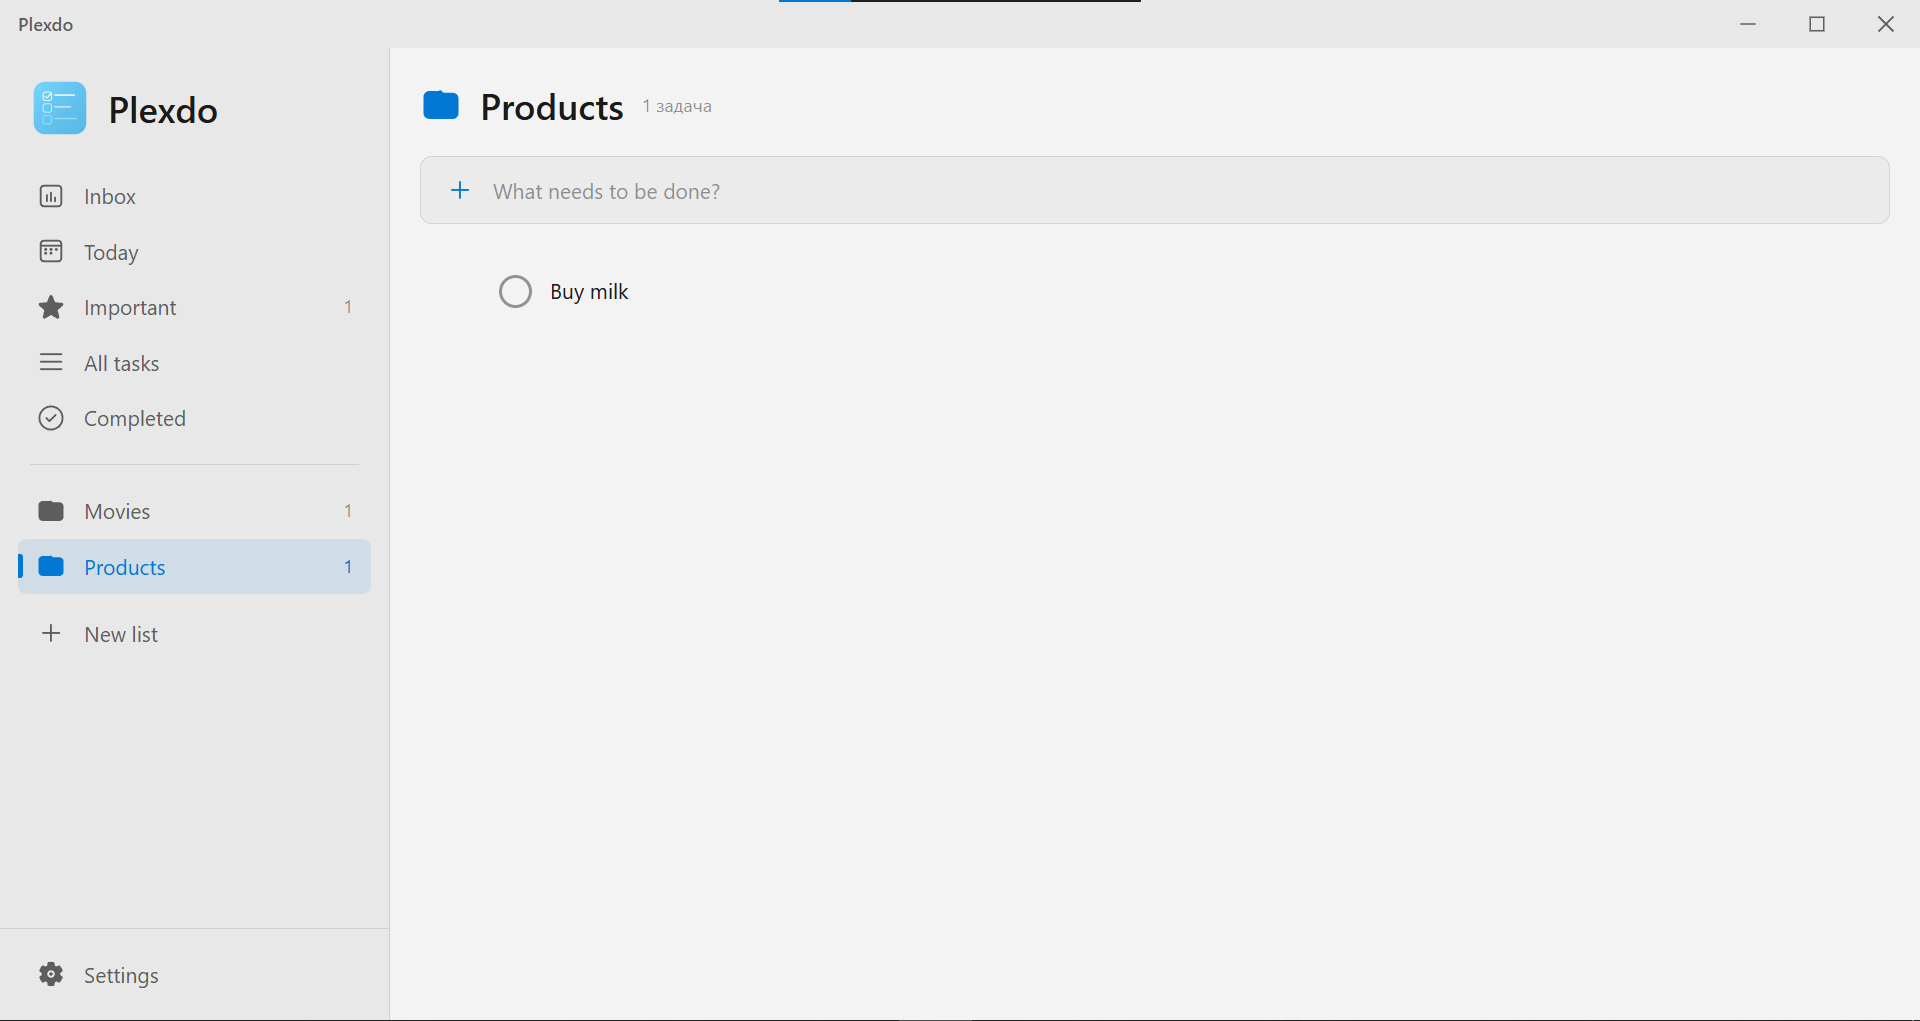Click the Plexdo app logo icon

pyautogui.click(x=59, y=108)
